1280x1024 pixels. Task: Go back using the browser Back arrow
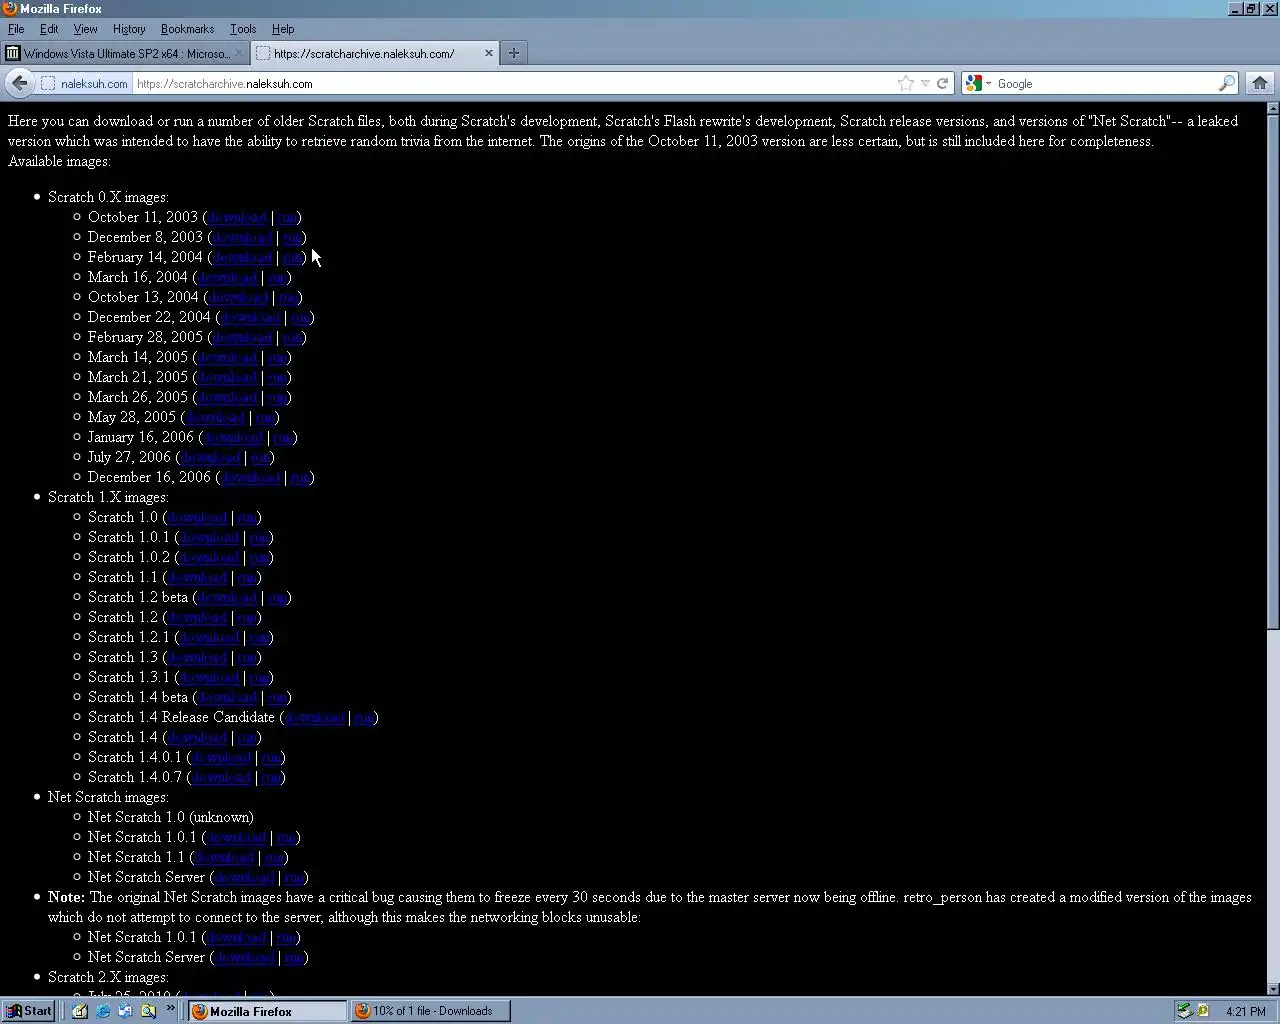[x=20, y=83]
